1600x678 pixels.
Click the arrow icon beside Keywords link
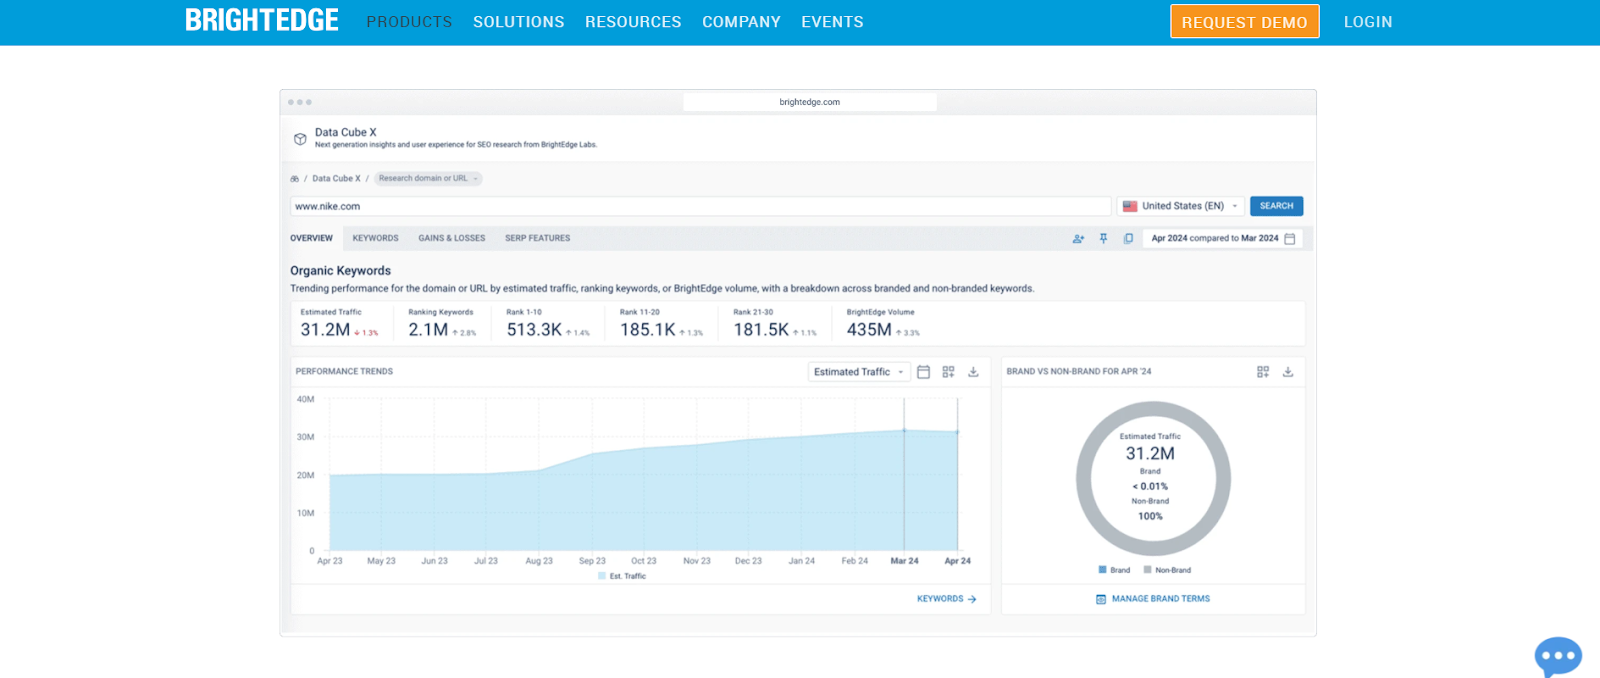972,599
